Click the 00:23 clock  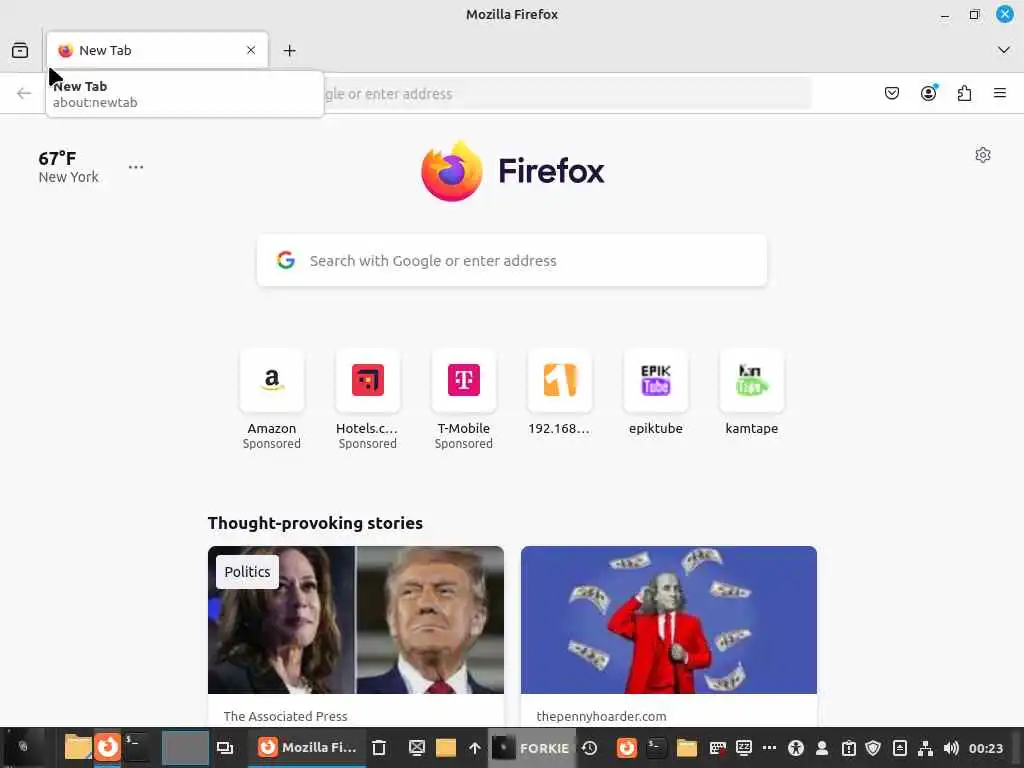coord(985,748)
